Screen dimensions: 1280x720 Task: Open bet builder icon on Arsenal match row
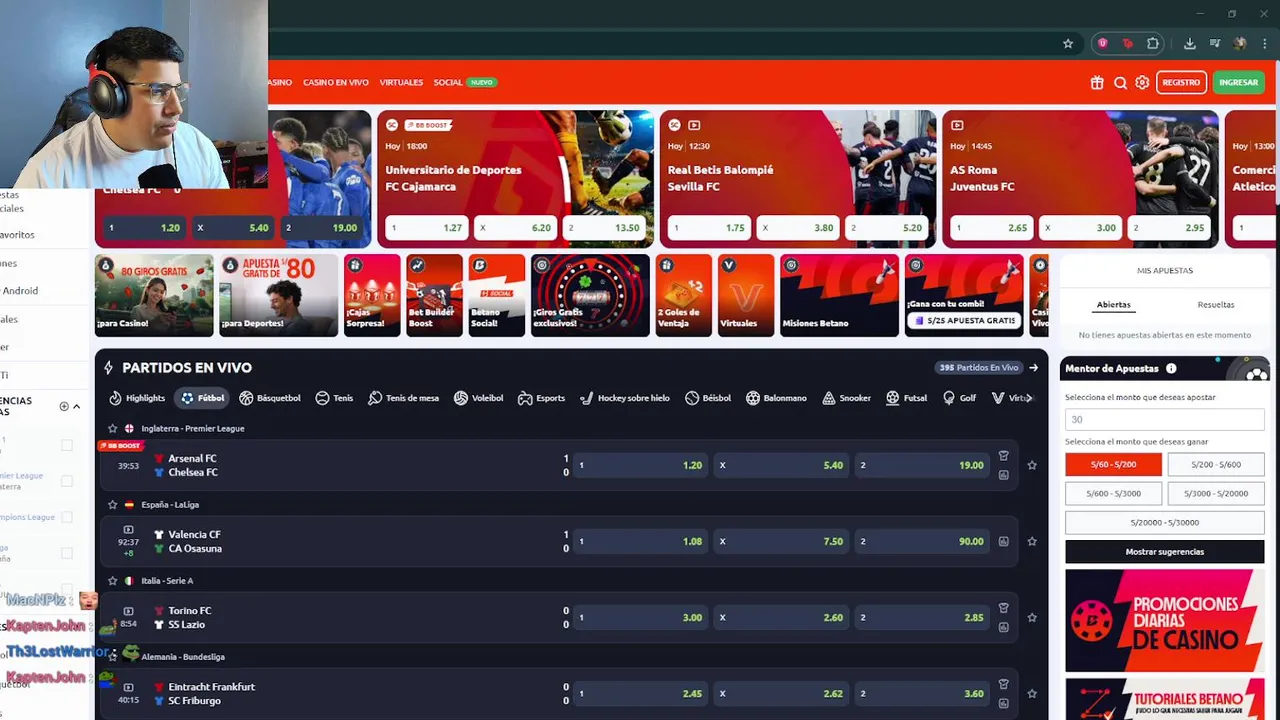click(x=1003, y=456)
